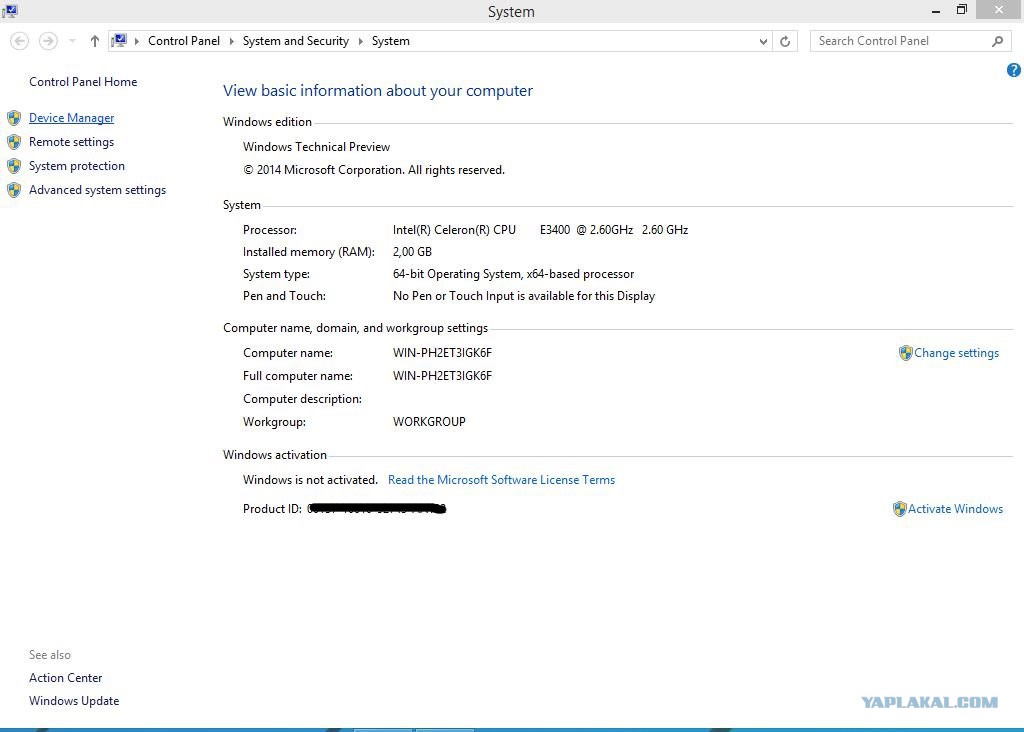Close the System window
The image size is (1024, 732).
tap(999, 10)
